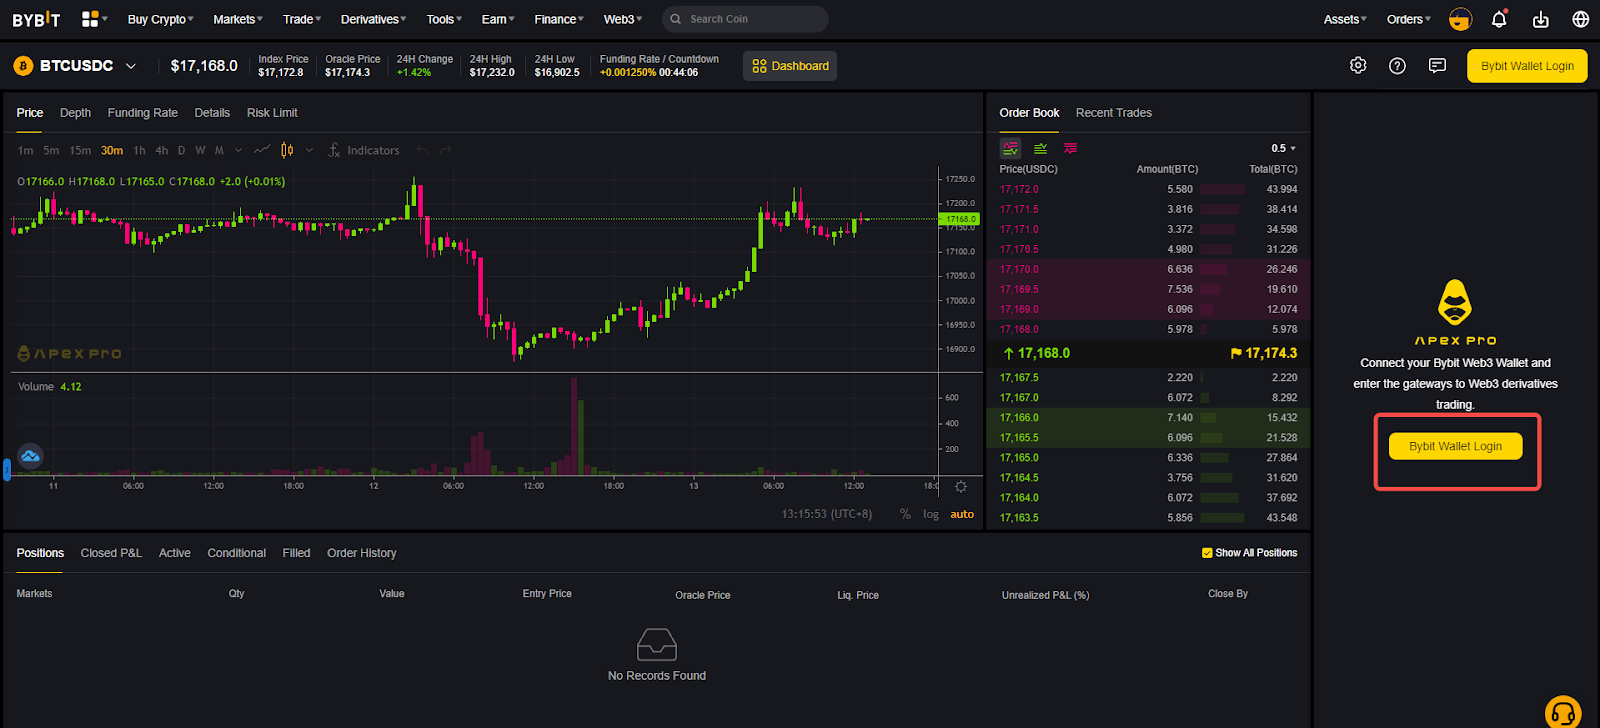Screen dimensions: 1600x728
Task: Open the Details tab
Action: pyautogui.click(x=212, y=113)
